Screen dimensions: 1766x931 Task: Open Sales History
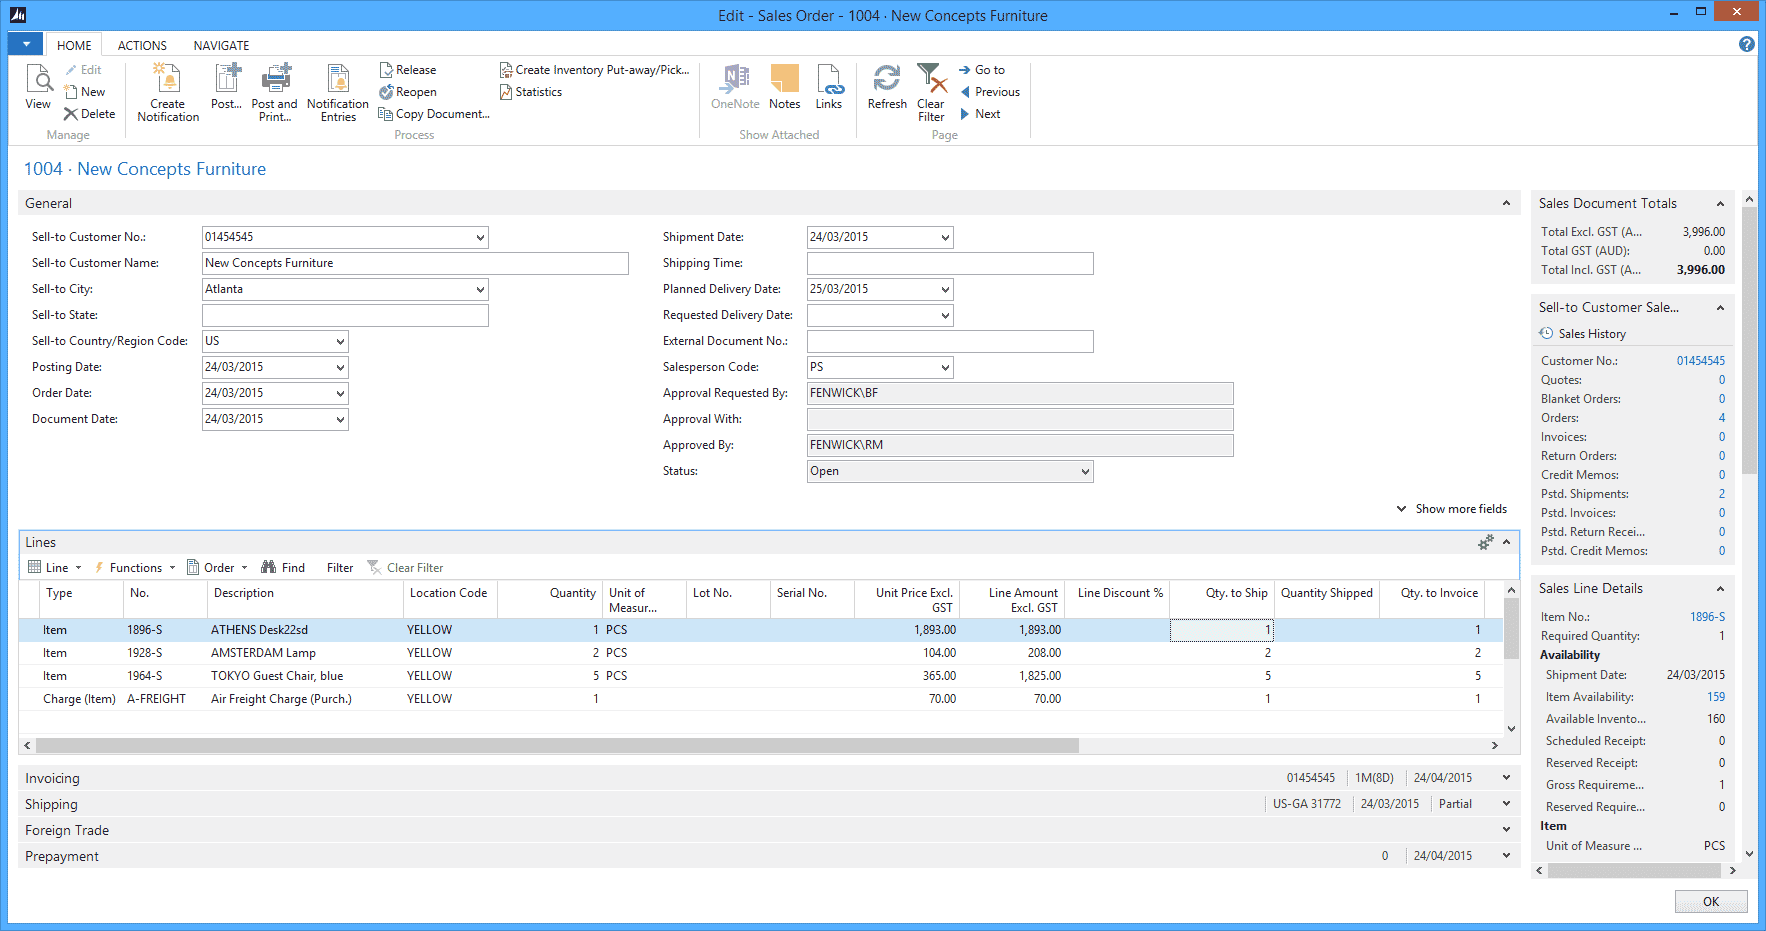(x=1583, y=334)
